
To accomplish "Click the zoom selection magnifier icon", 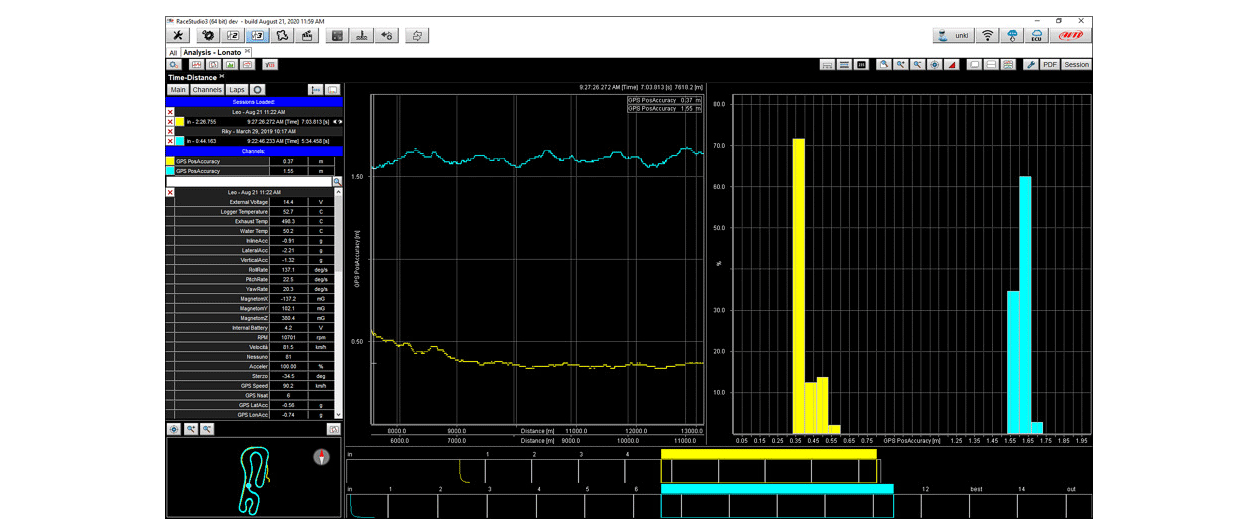I will [x=884, y=65].
